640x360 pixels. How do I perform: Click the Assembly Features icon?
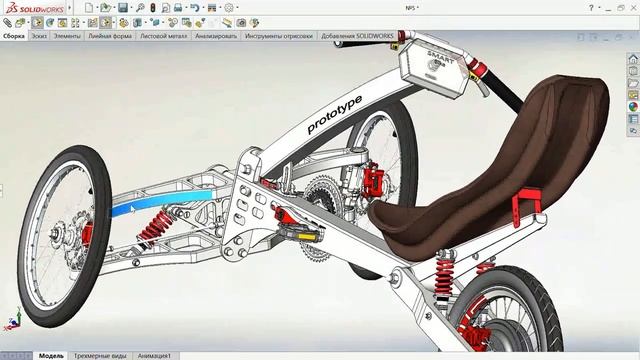138,23
